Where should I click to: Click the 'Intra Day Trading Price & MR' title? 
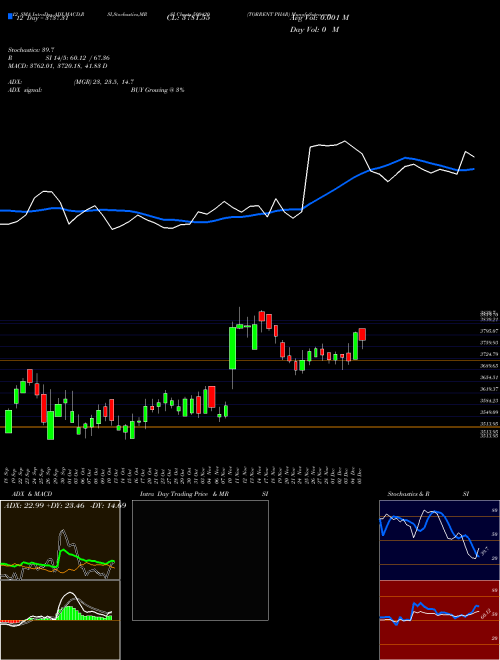click(184, 494)
